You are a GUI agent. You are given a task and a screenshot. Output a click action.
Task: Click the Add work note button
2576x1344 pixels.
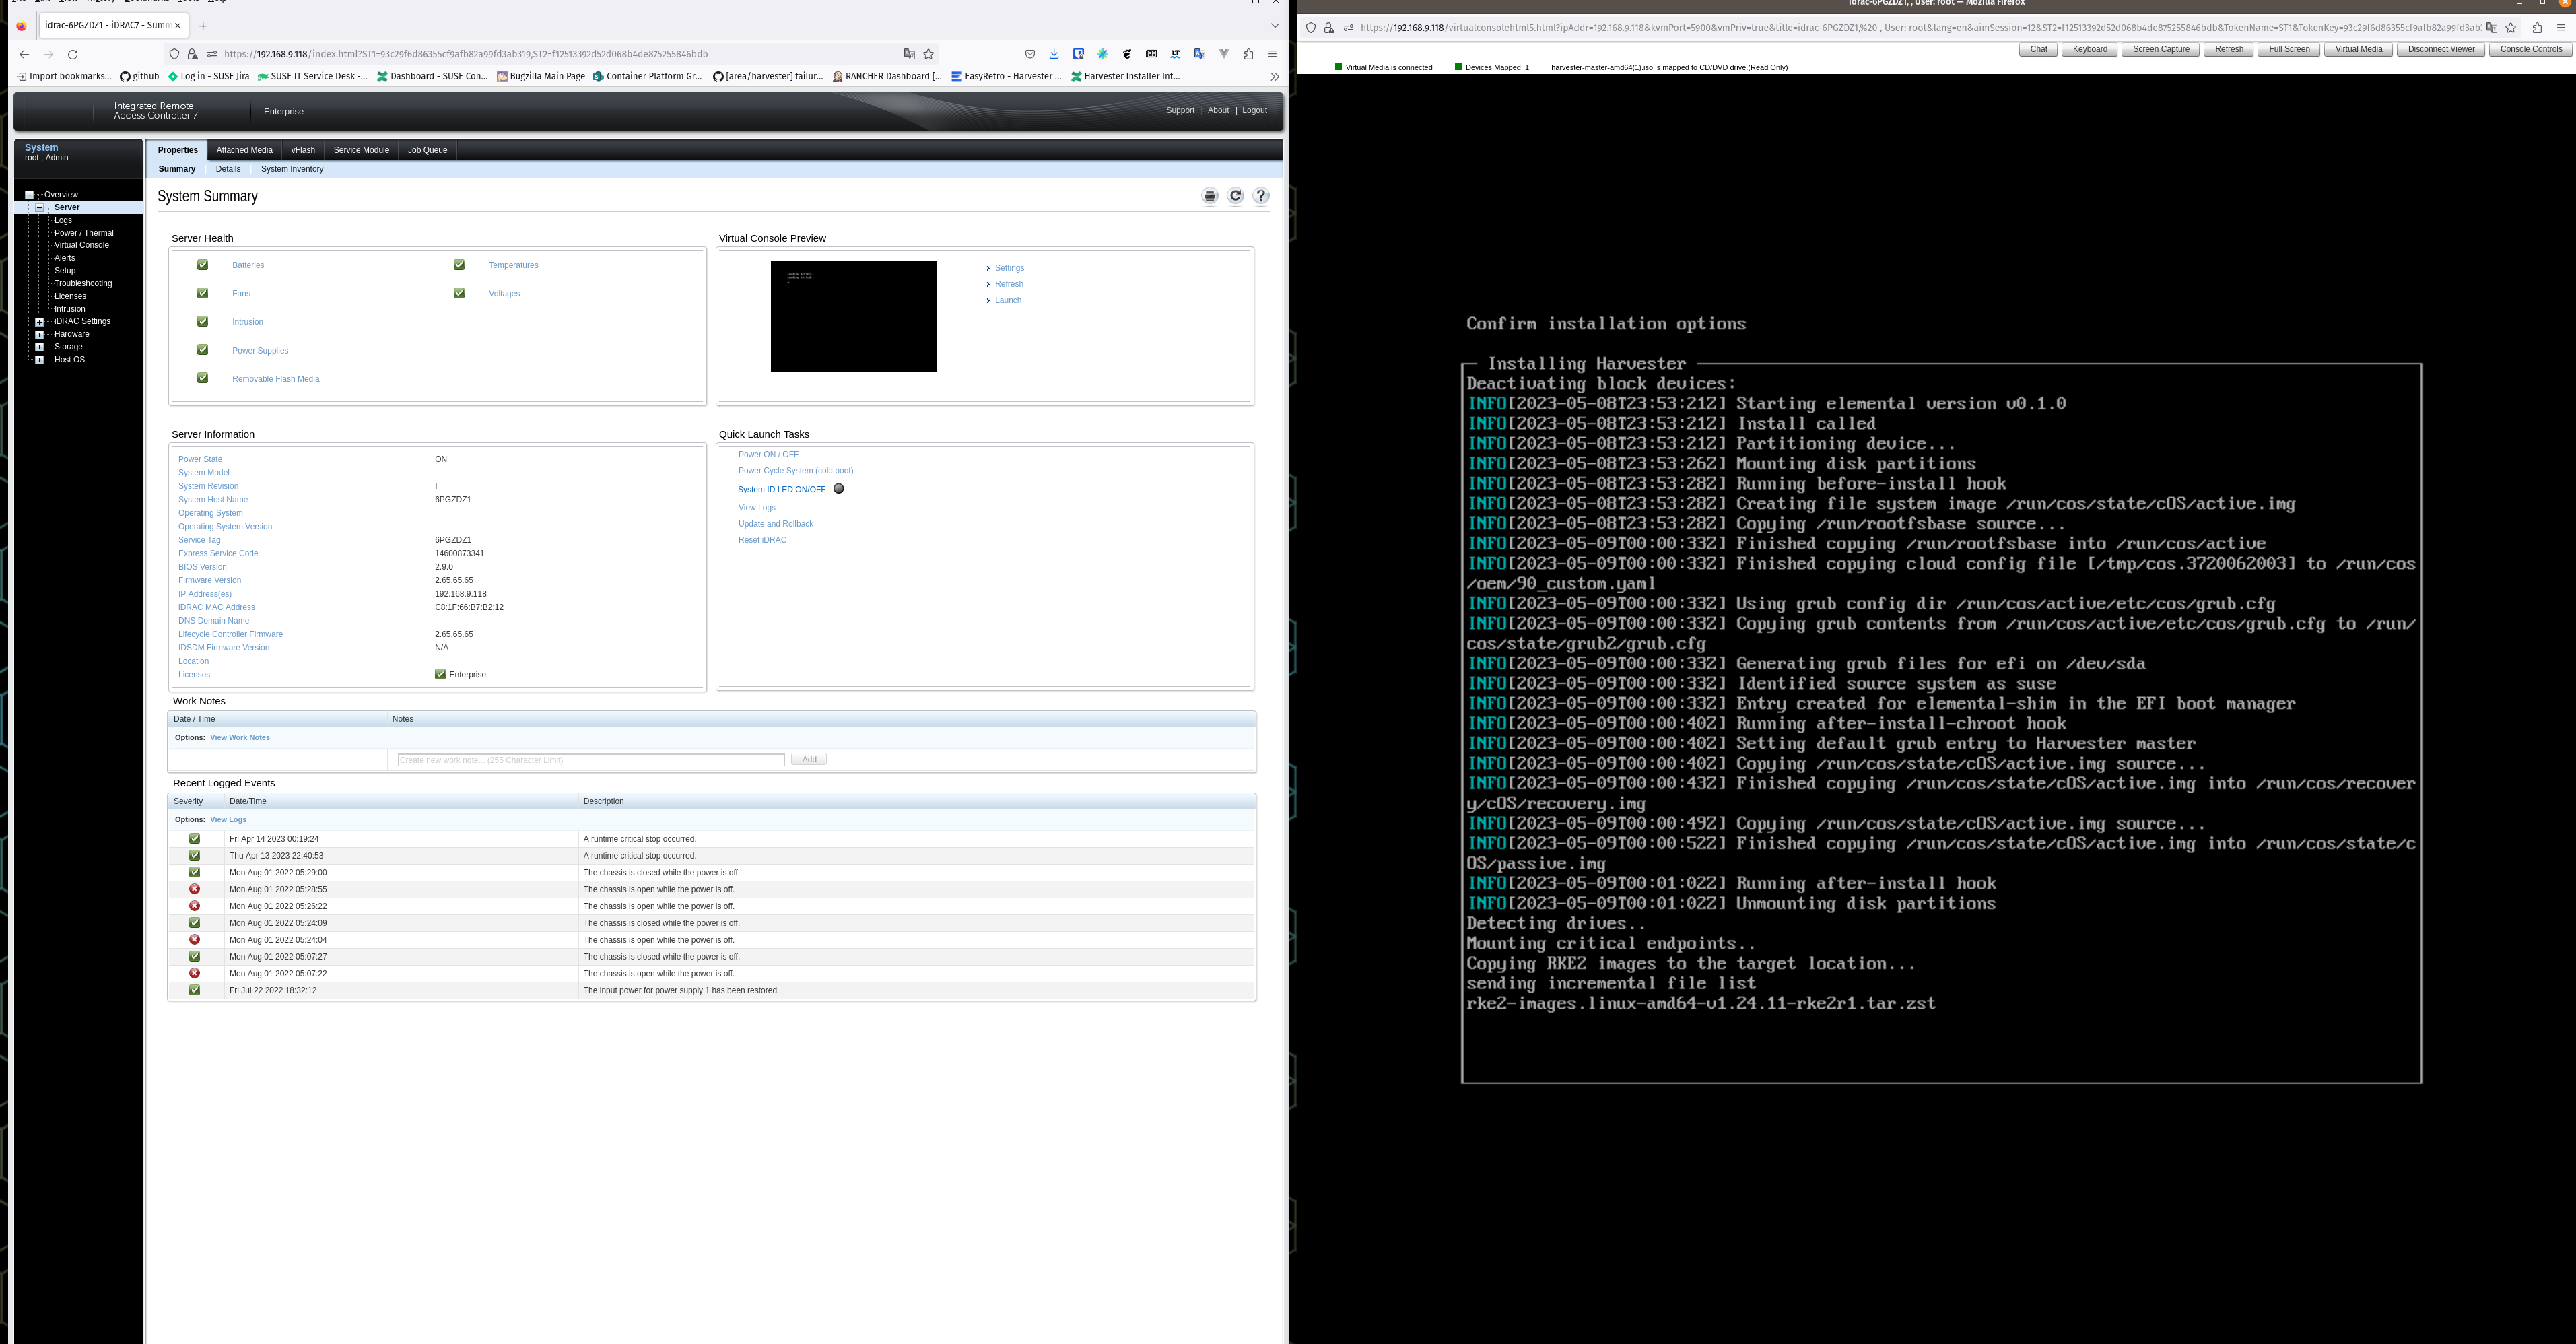click(x=809, y=760)
